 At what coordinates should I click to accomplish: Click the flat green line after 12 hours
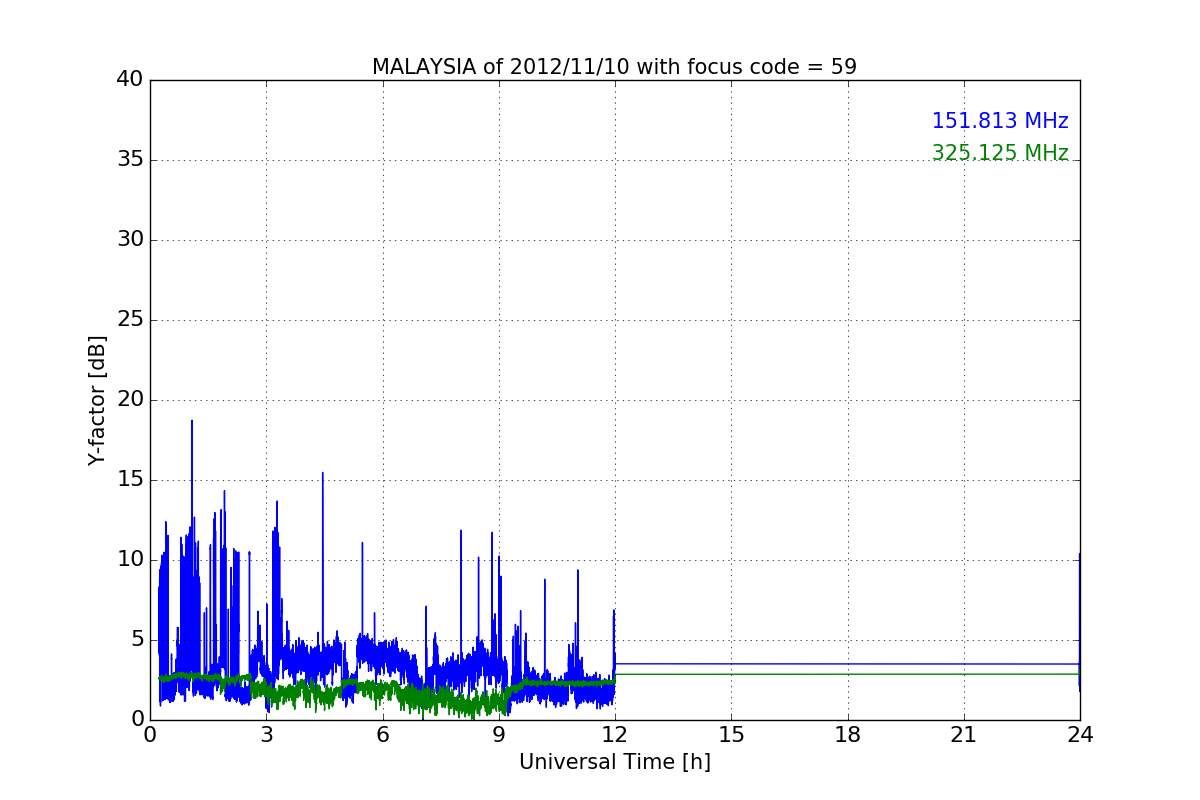(x=847, y=674)
